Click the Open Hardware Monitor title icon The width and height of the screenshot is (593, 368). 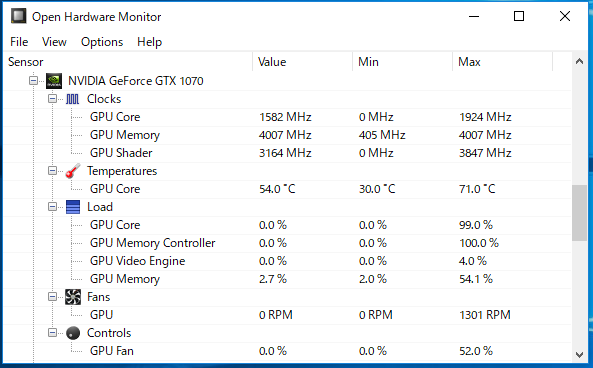(18, 16)
